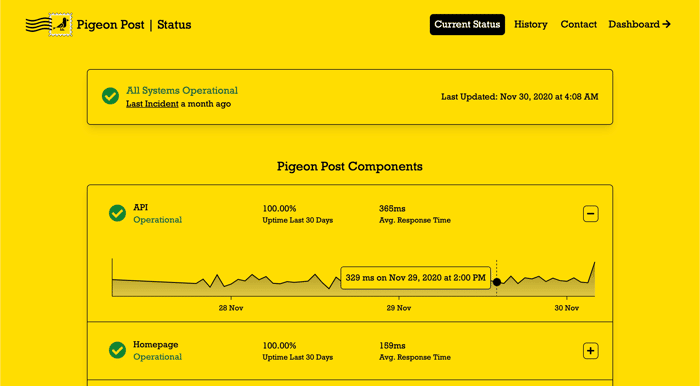
Task: Click the 28 Nov label on the chart axis
Action: coord(231,308)
